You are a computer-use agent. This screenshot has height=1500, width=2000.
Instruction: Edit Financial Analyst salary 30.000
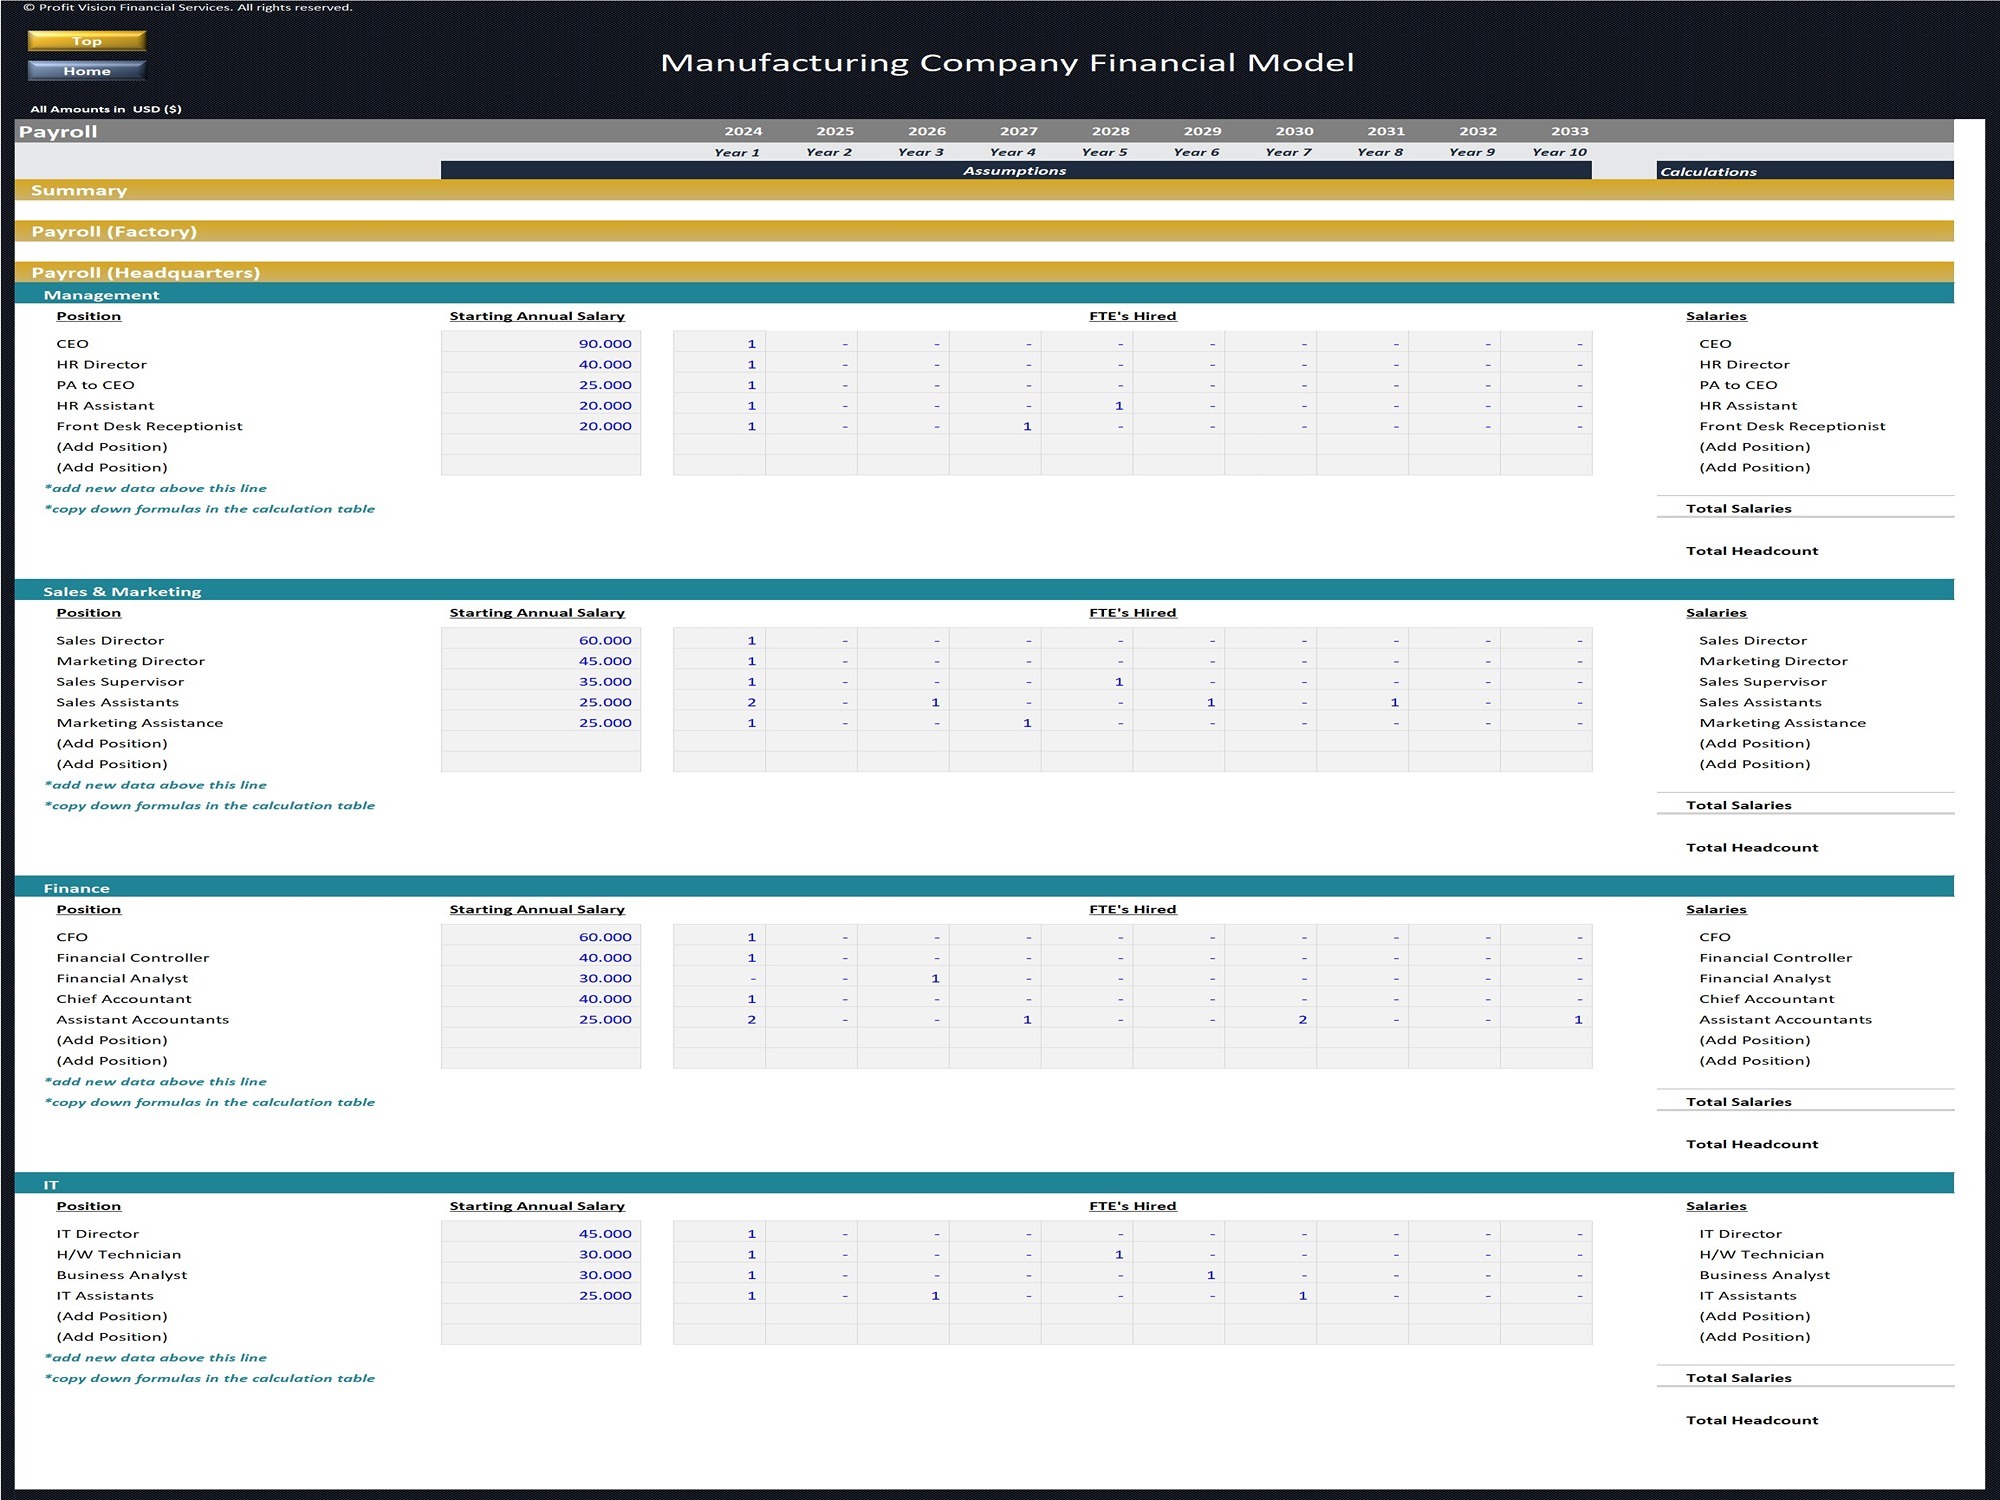[x=541, y=978]
